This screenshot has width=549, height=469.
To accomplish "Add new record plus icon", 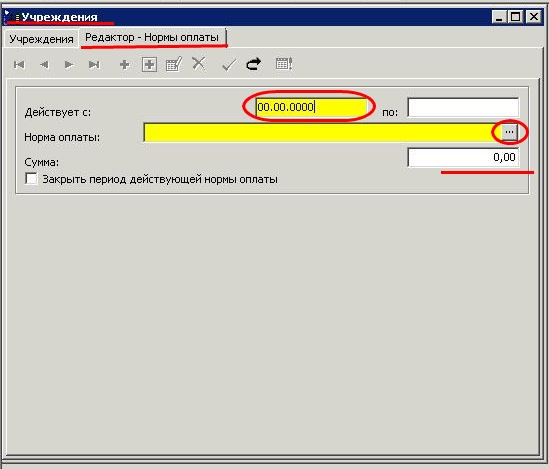I will point(125,65).
